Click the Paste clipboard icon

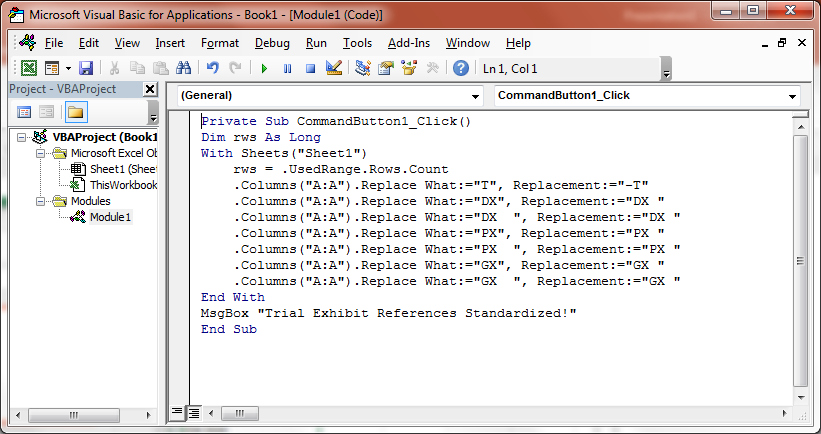point(160,68)
